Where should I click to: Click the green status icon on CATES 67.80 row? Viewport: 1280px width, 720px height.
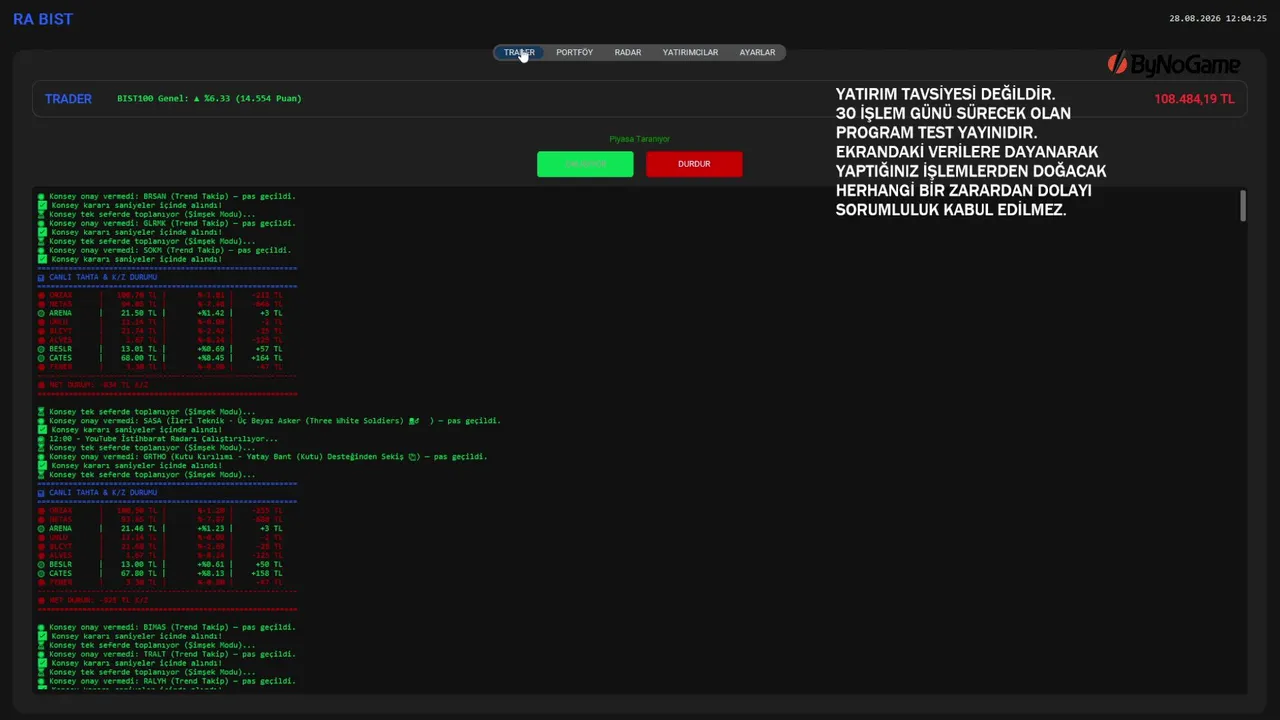41,573
